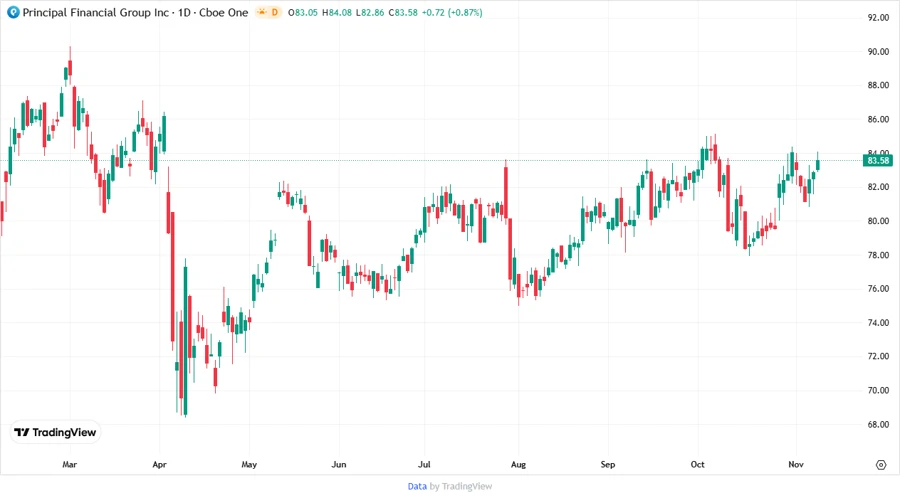The width and height of the screenshot is (900, 498).
Task: Click the Apr label on the time axis
Action: click(160, 464)
